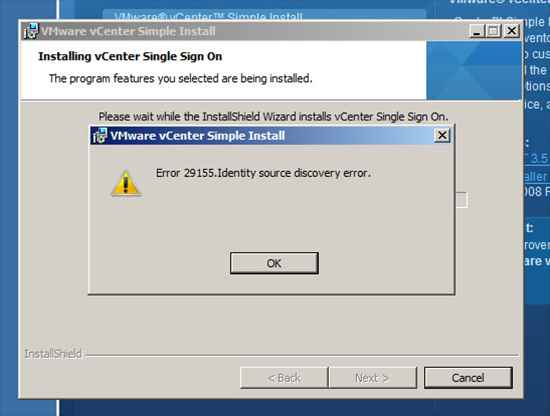Viewport: 550px width, 416px height.
Task: Click the InstallShield label at the bottom
Action: pyautogui.click(x=53, y=354)
